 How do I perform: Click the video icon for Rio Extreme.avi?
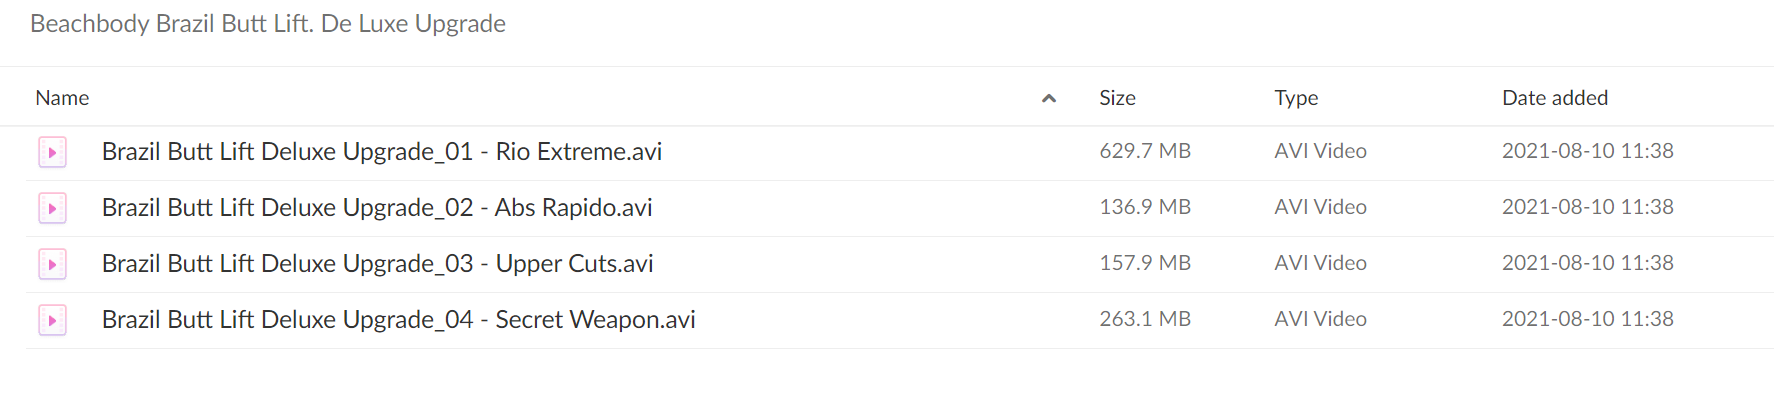pos(52,152)
